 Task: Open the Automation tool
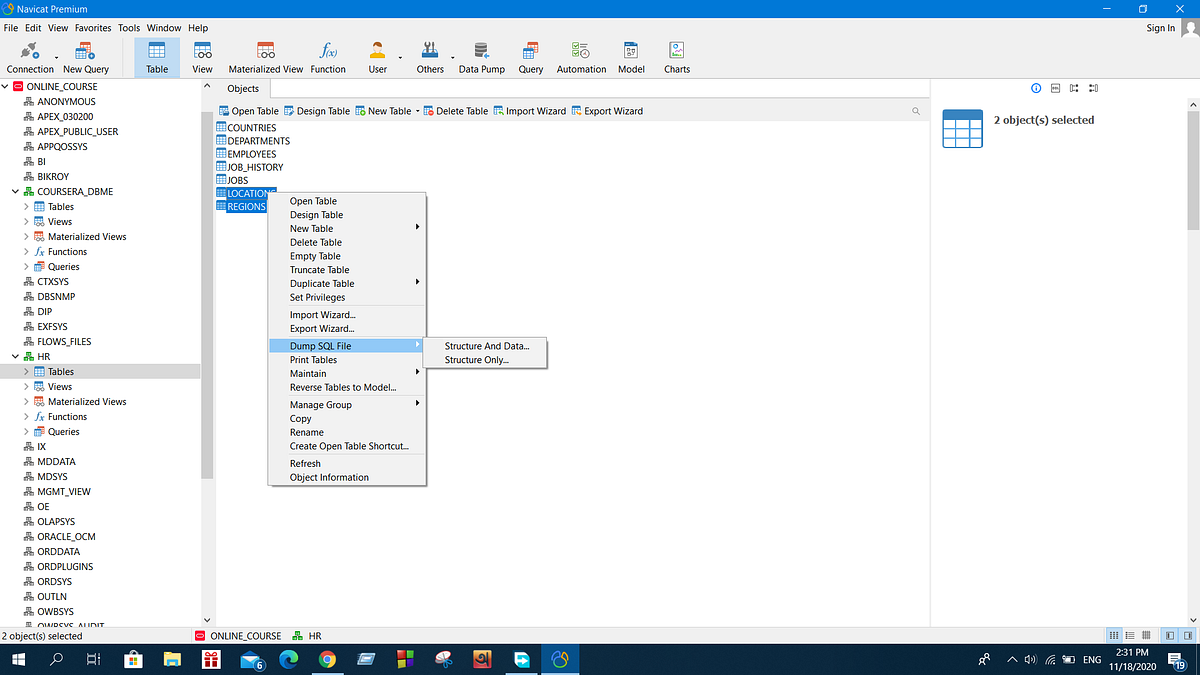click(580, 55)
